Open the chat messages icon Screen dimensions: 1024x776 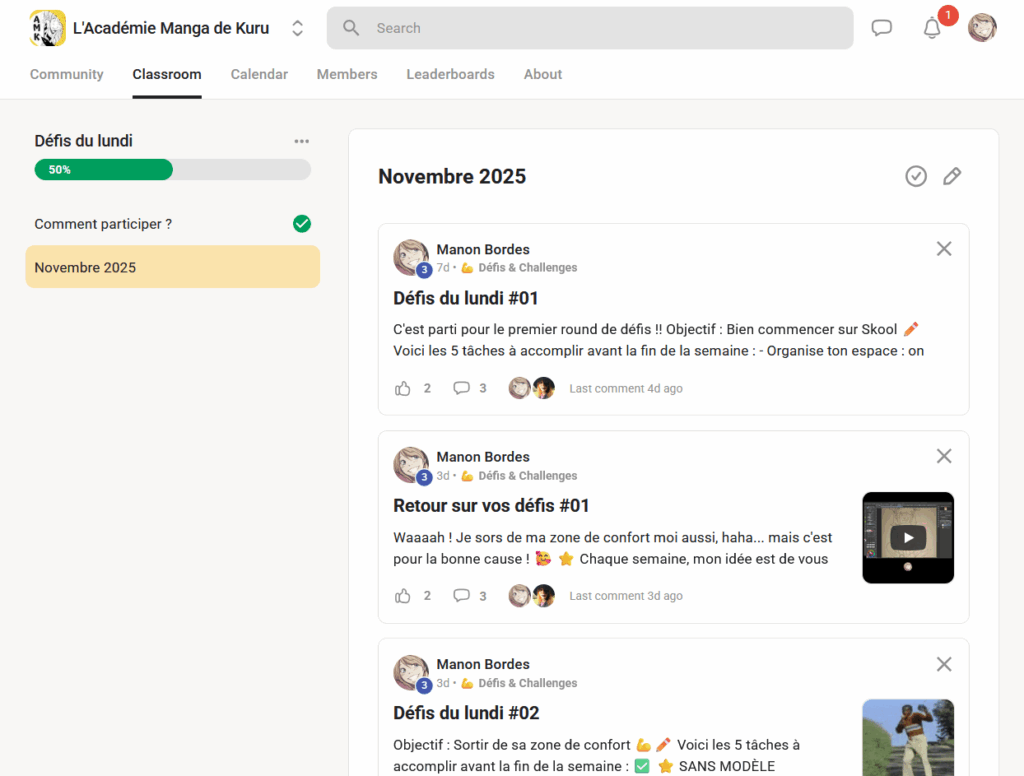click(881, 27)
